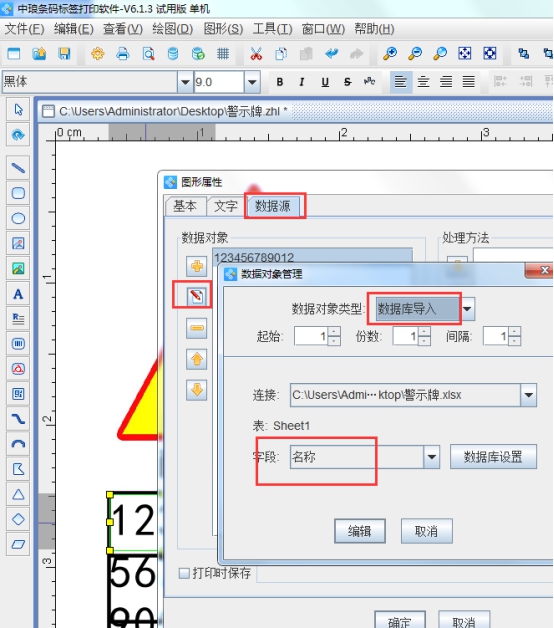Open Print Preview magnifier icon
The width and height of the screenshot is (554, 628).
click(148, 53)
